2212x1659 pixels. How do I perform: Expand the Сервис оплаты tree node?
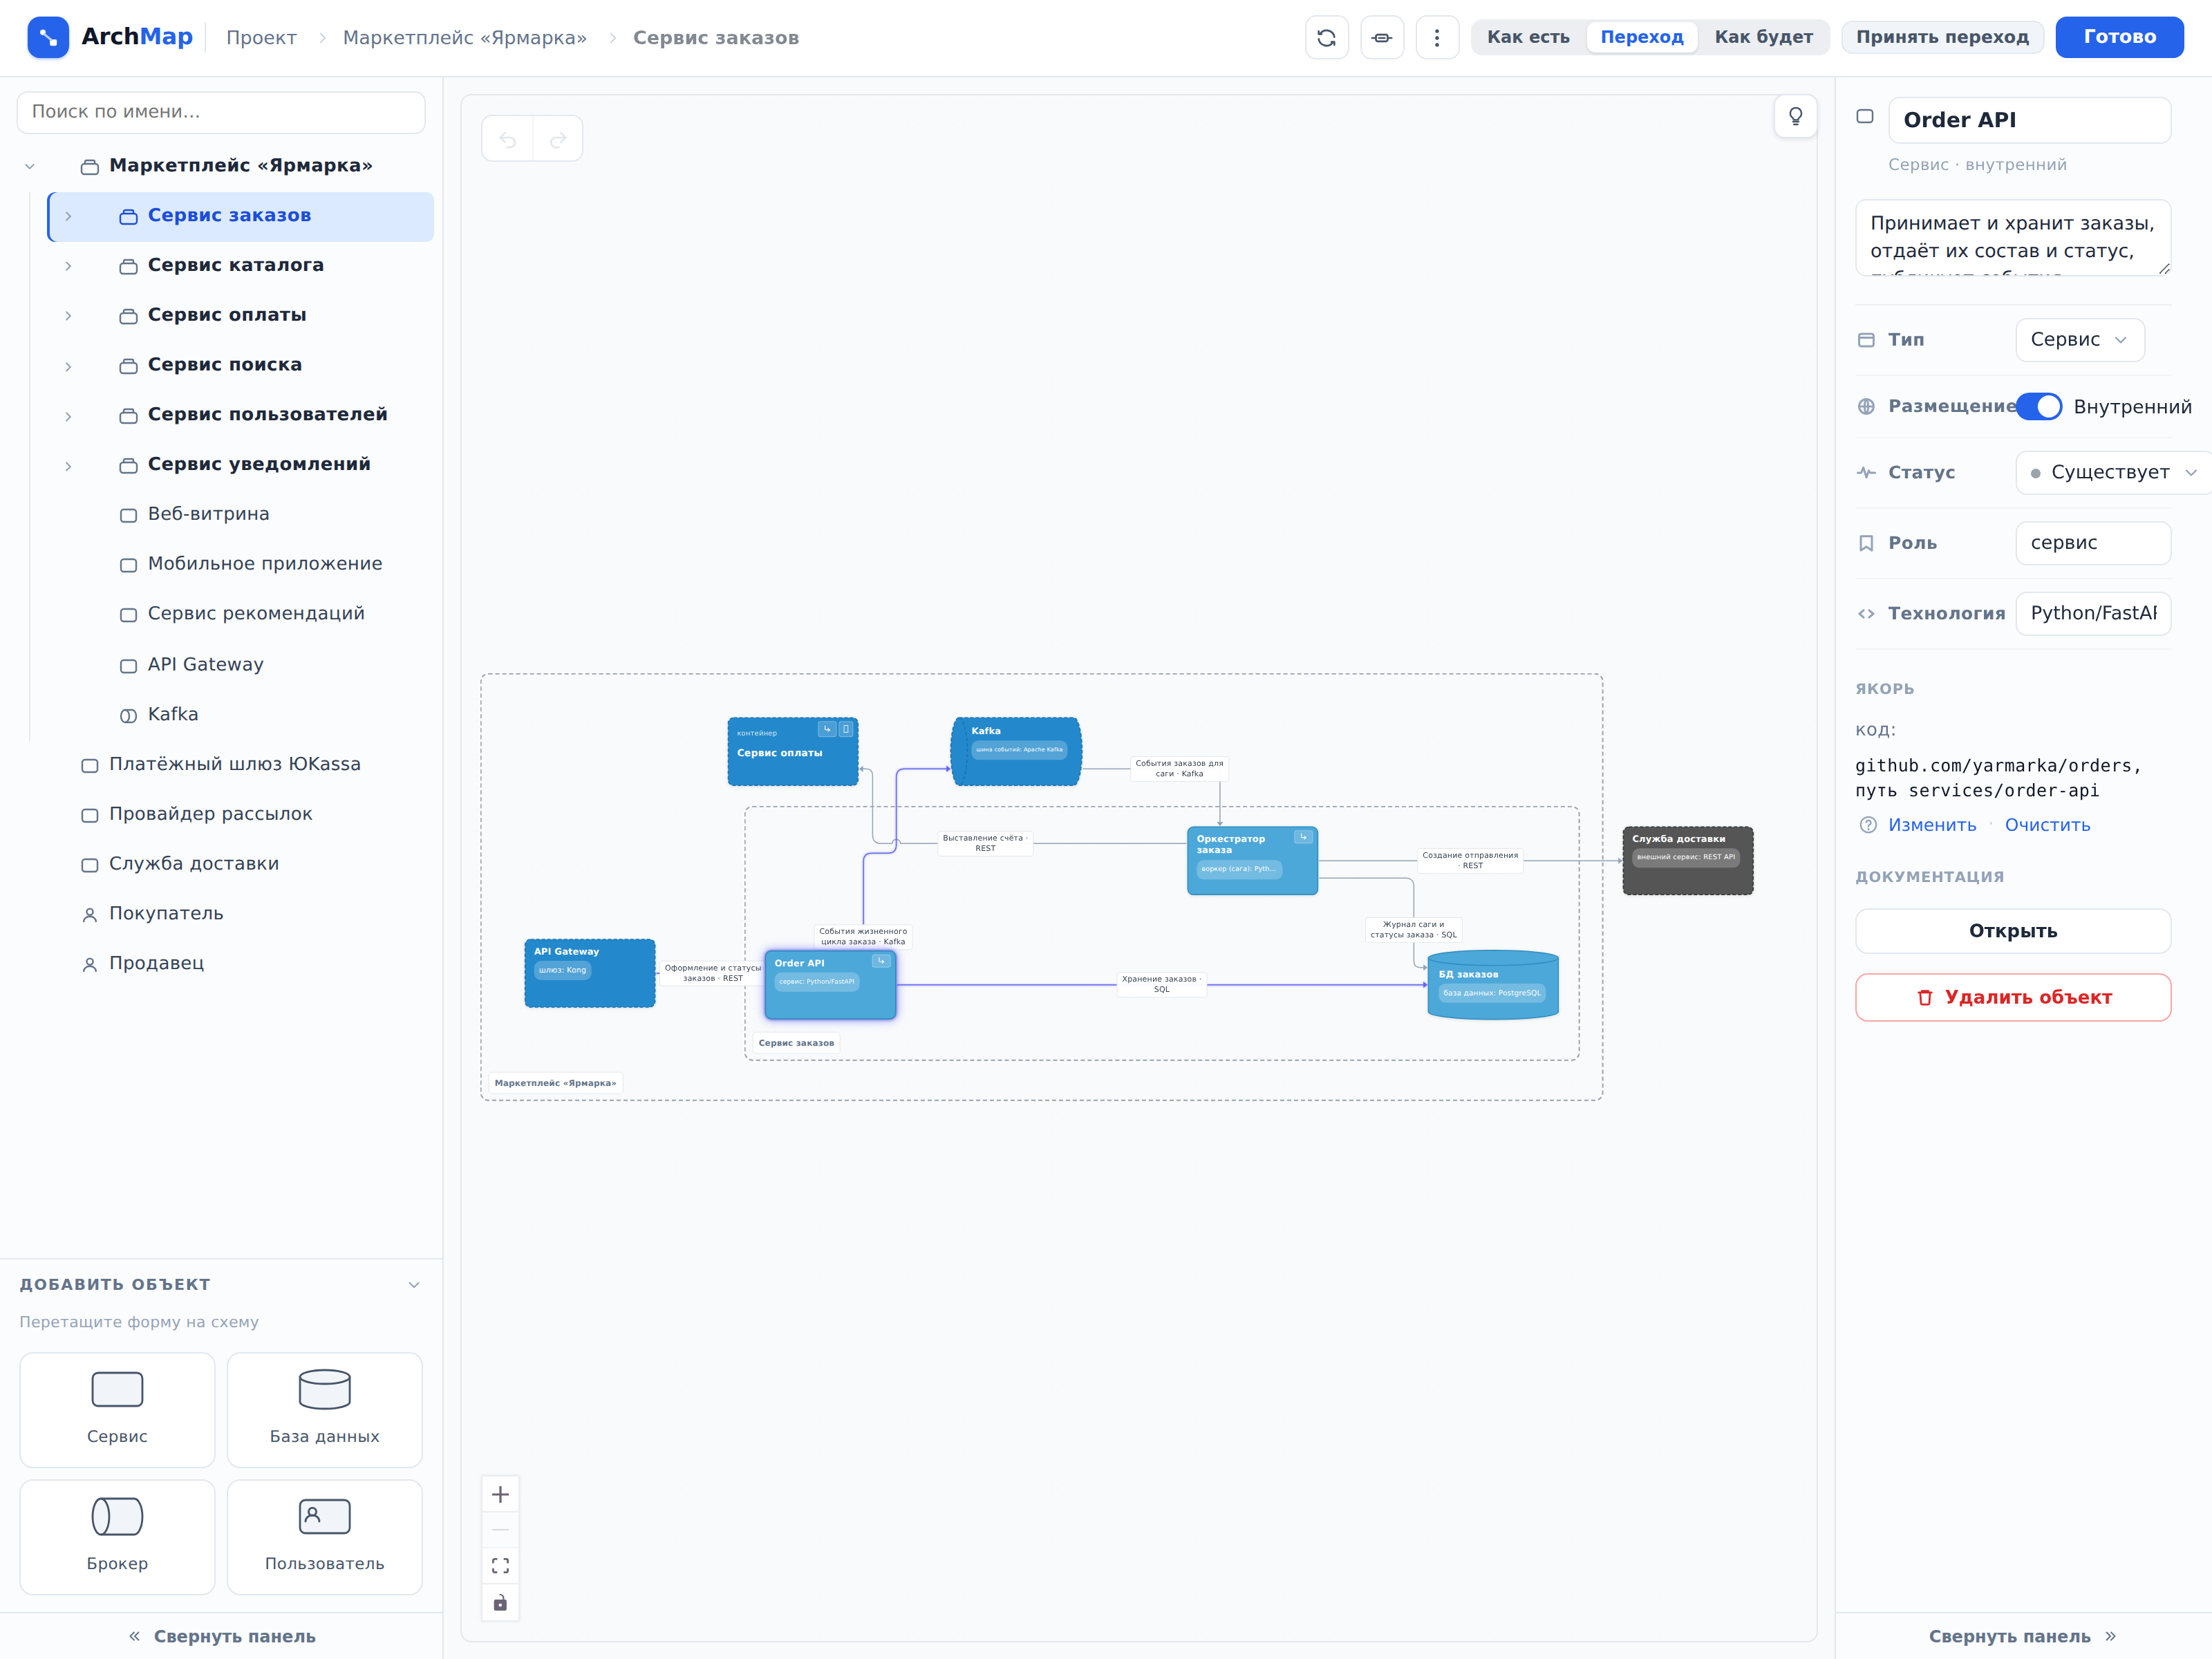(x=68, y=316)
